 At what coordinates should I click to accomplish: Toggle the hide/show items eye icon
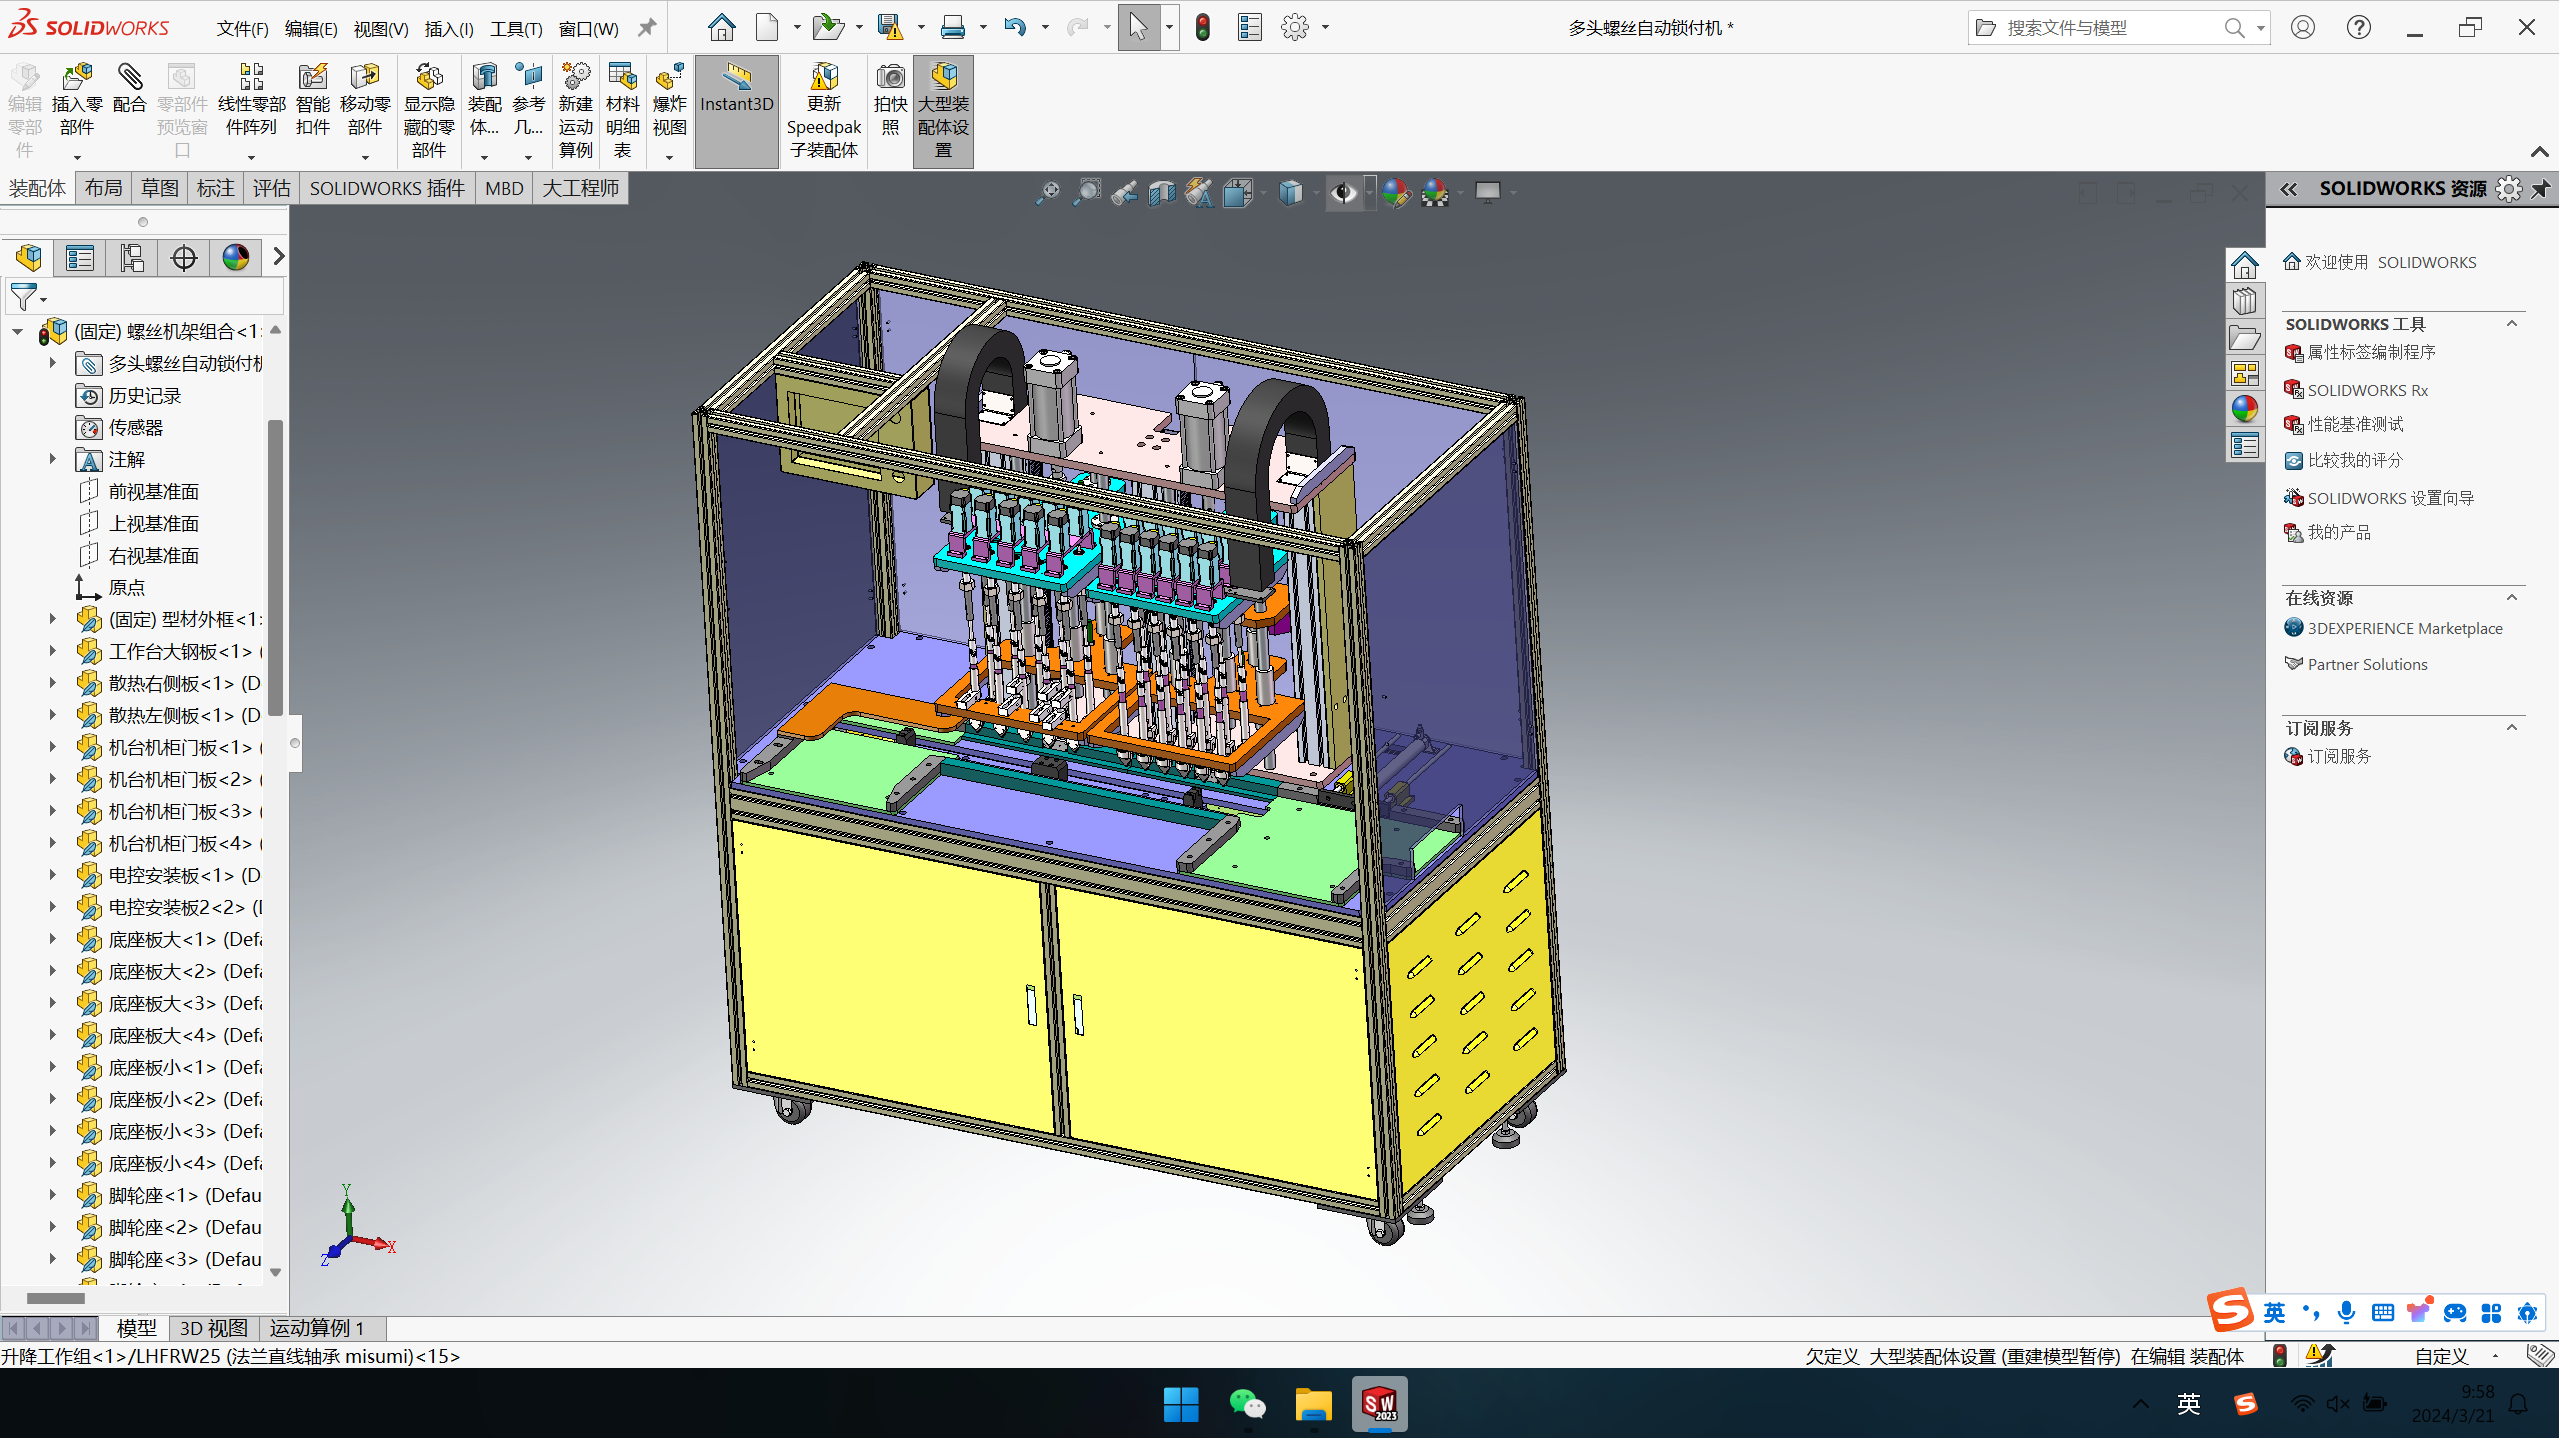pos(1343,192)
